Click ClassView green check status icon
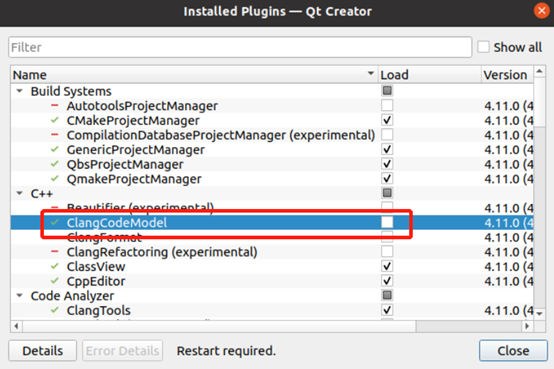Screen dimensions: 554x369 (54, 266)
